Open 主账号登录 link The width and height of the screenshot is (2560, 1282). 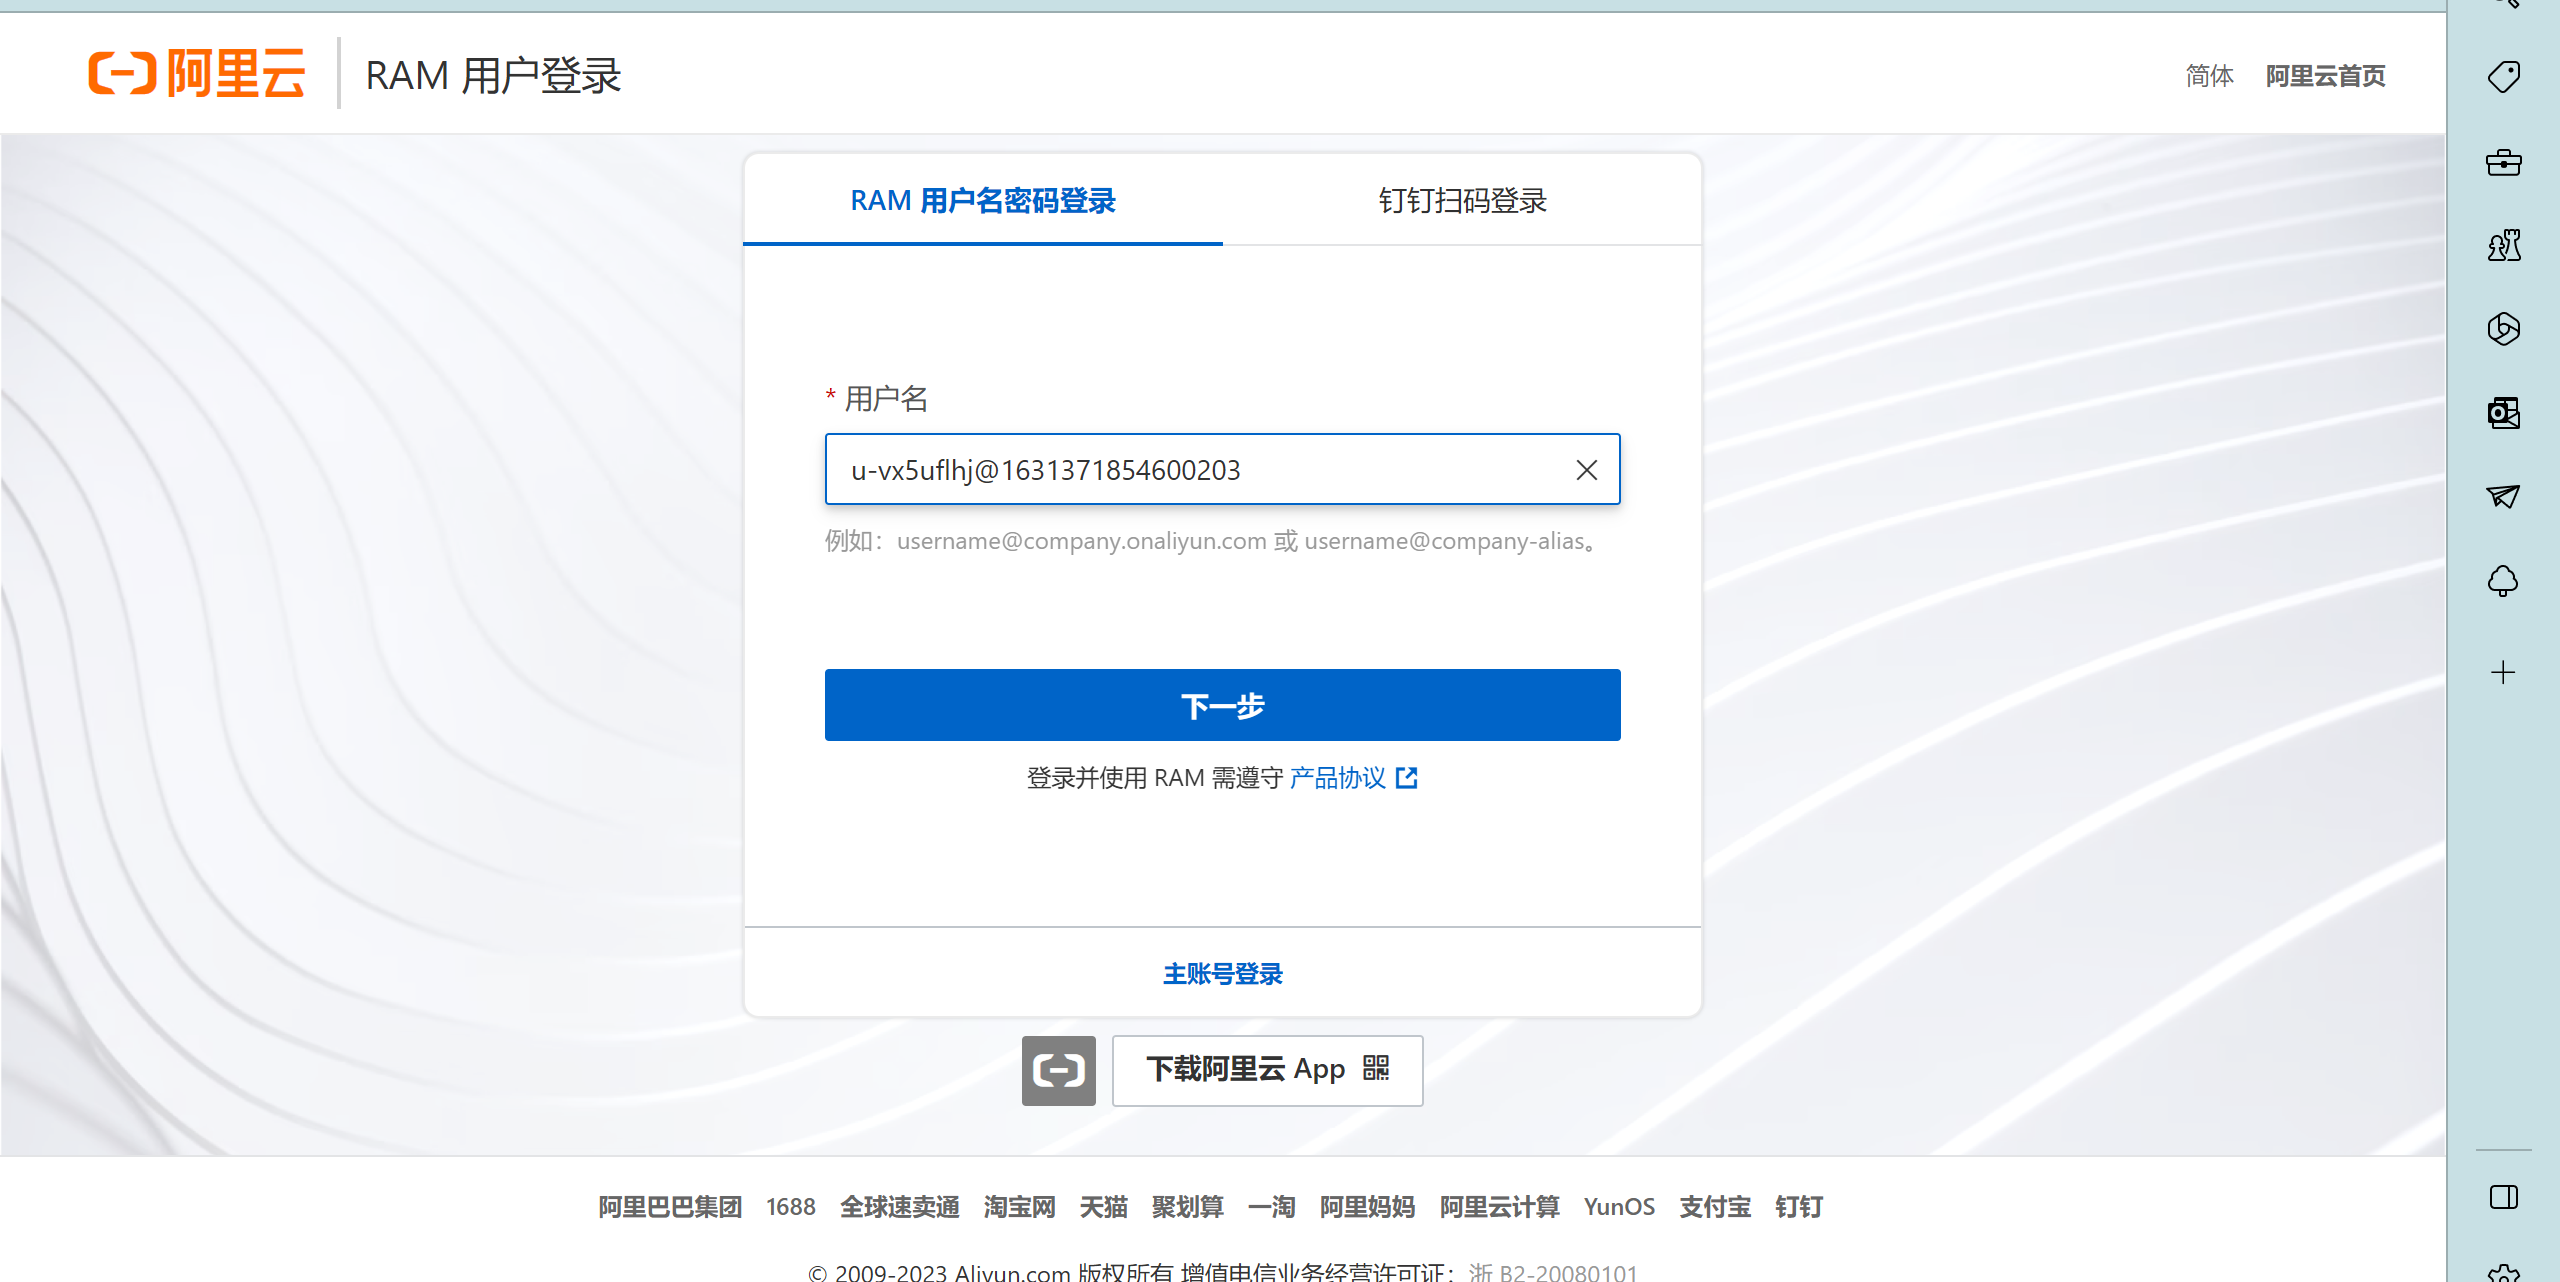[x=1222, y=974]
